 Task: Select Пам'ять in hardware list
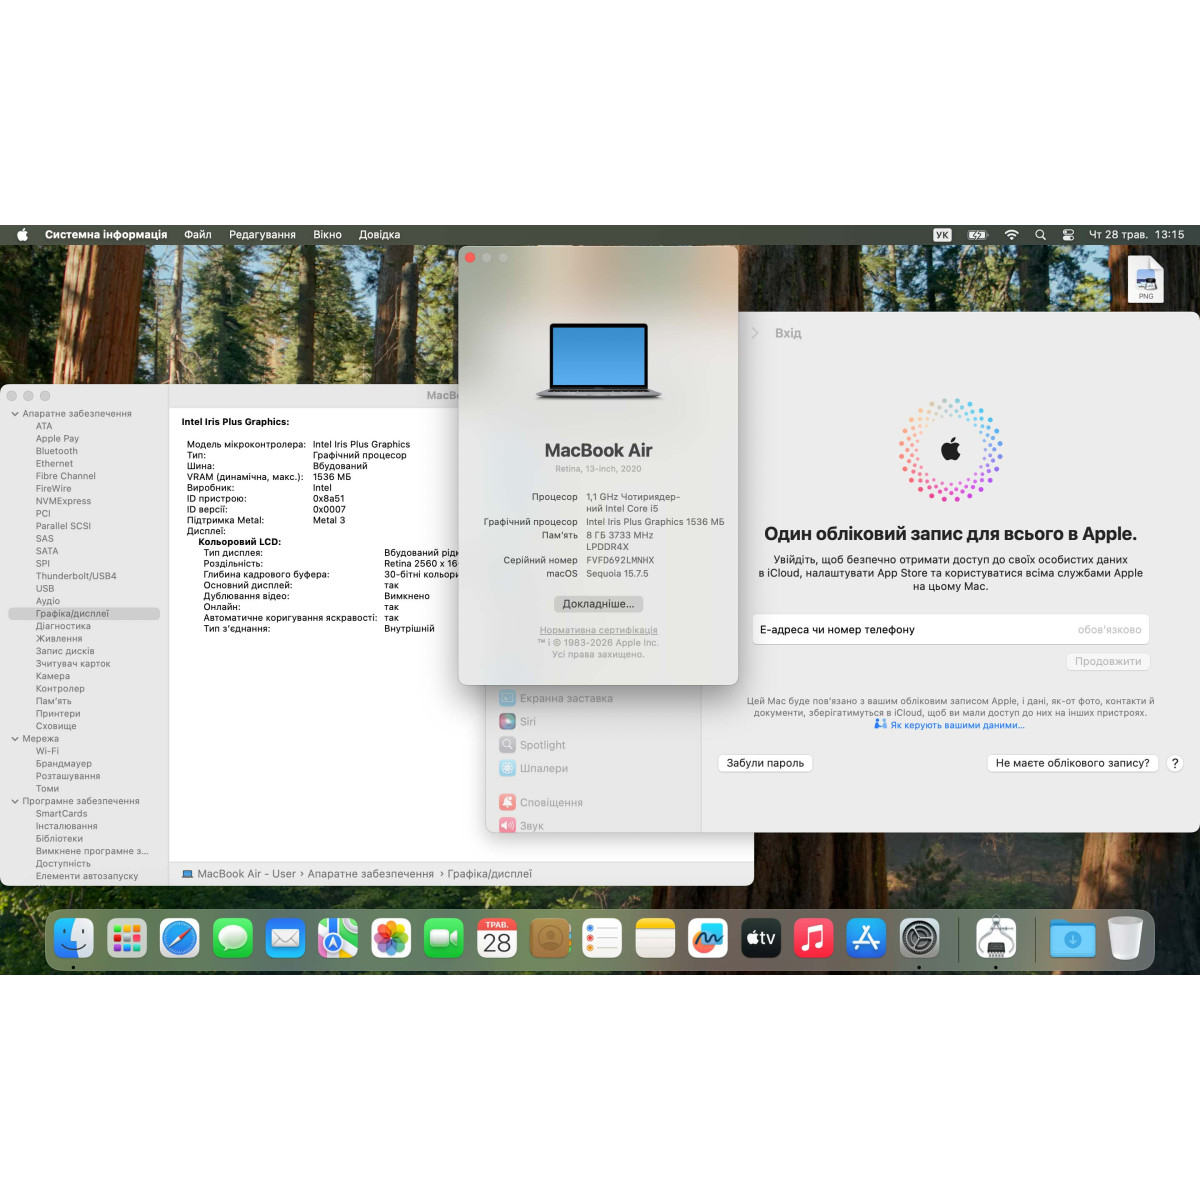[x=53, y=701]
